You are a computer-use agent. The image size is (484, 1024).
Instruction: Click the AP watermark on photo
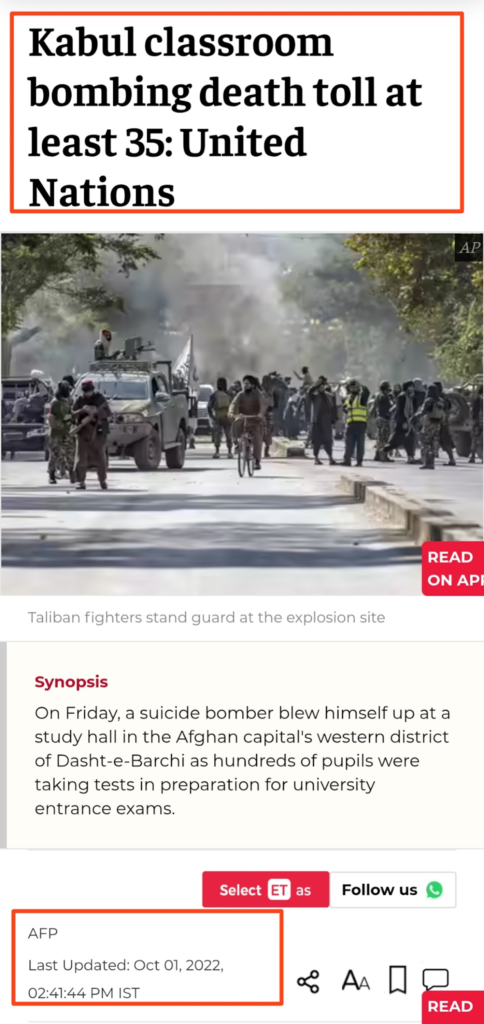pyautogui.click(x=469, y=248)
